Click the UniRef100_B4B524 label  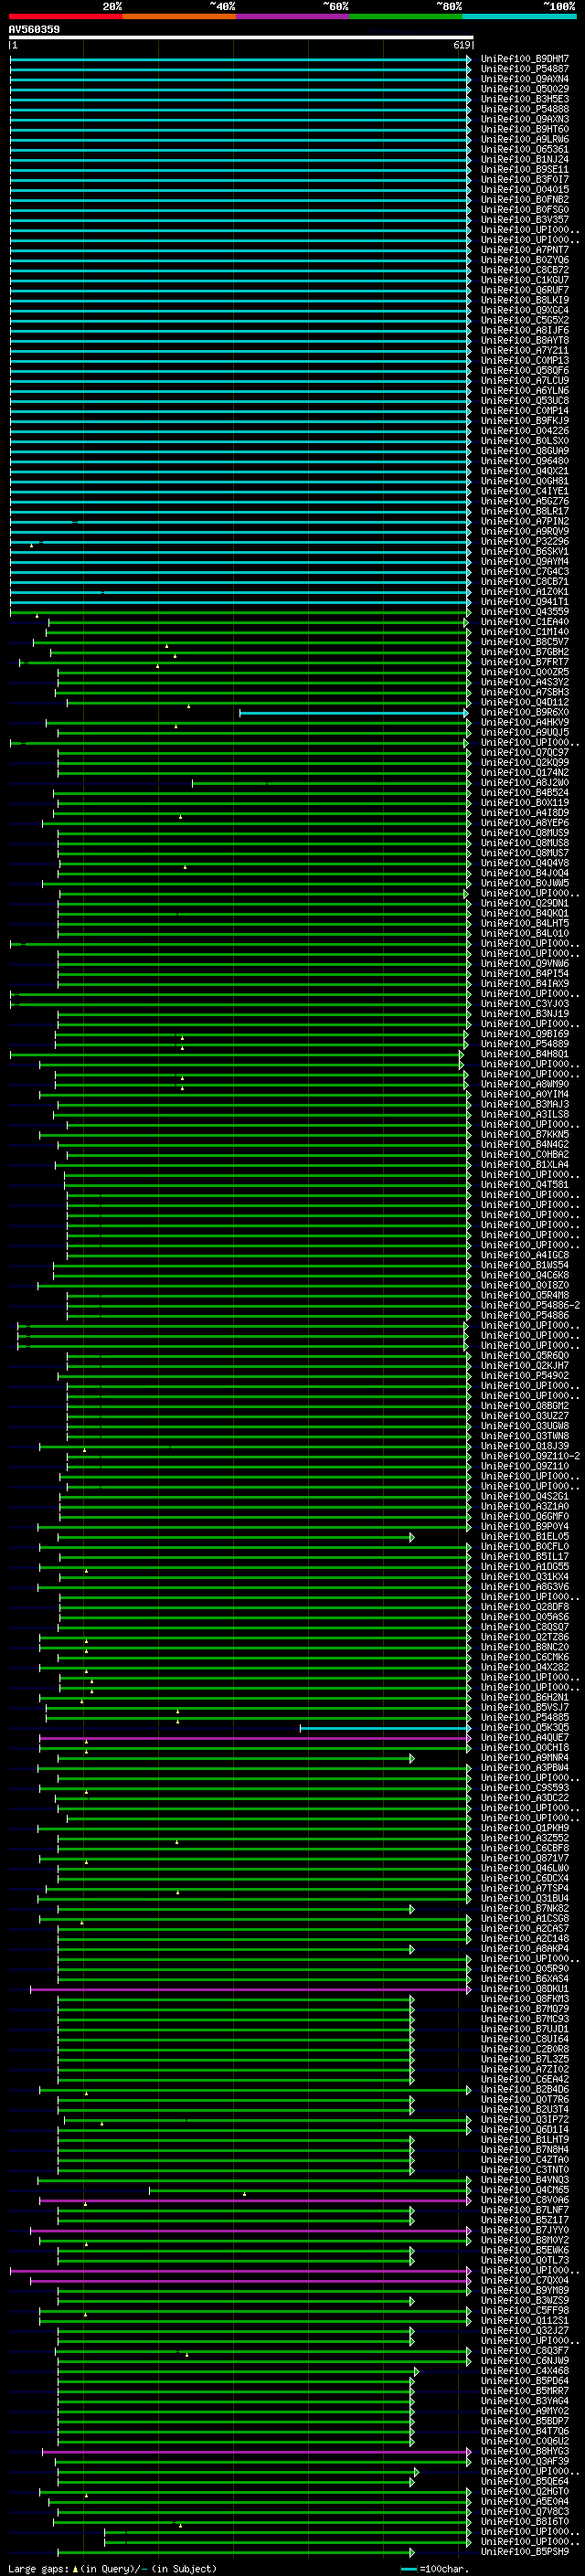pos(525,793)
